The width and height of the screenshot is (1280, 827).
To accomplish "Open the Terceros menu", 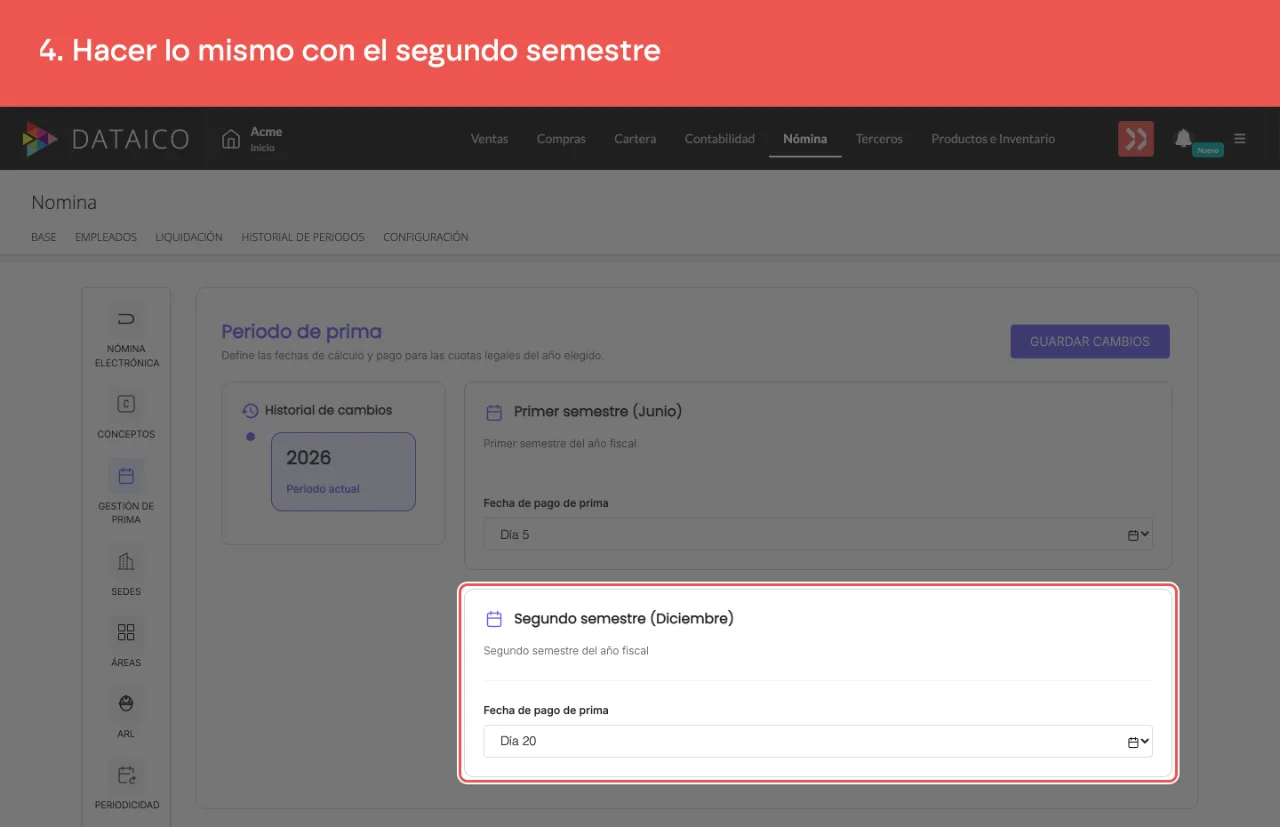I will pyautogui.click(x=879, y=139).
